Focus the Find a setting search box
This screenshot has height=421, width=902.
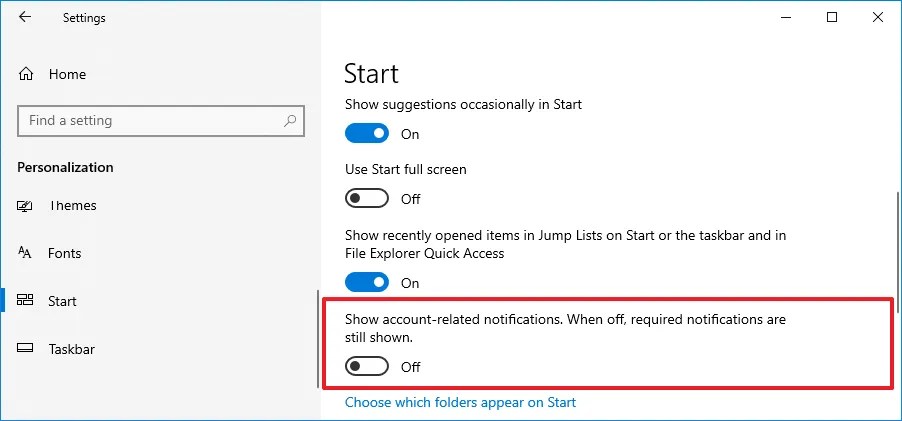[161, 121]
